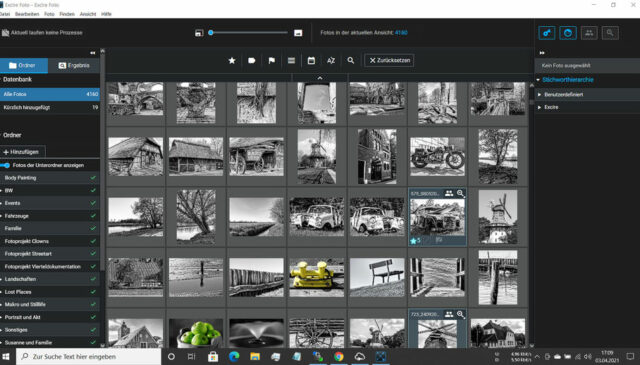Open search panel icon top right

(x=610, y=33)
